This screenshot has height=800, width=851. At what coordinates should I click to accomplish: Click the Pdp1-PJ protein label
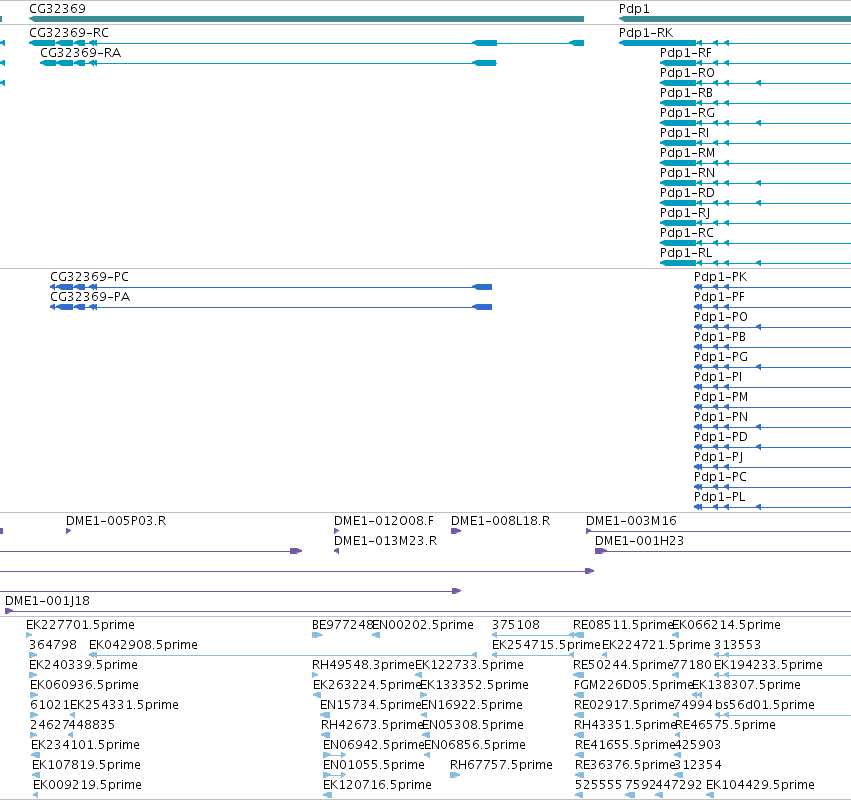(x=719, y=457)
